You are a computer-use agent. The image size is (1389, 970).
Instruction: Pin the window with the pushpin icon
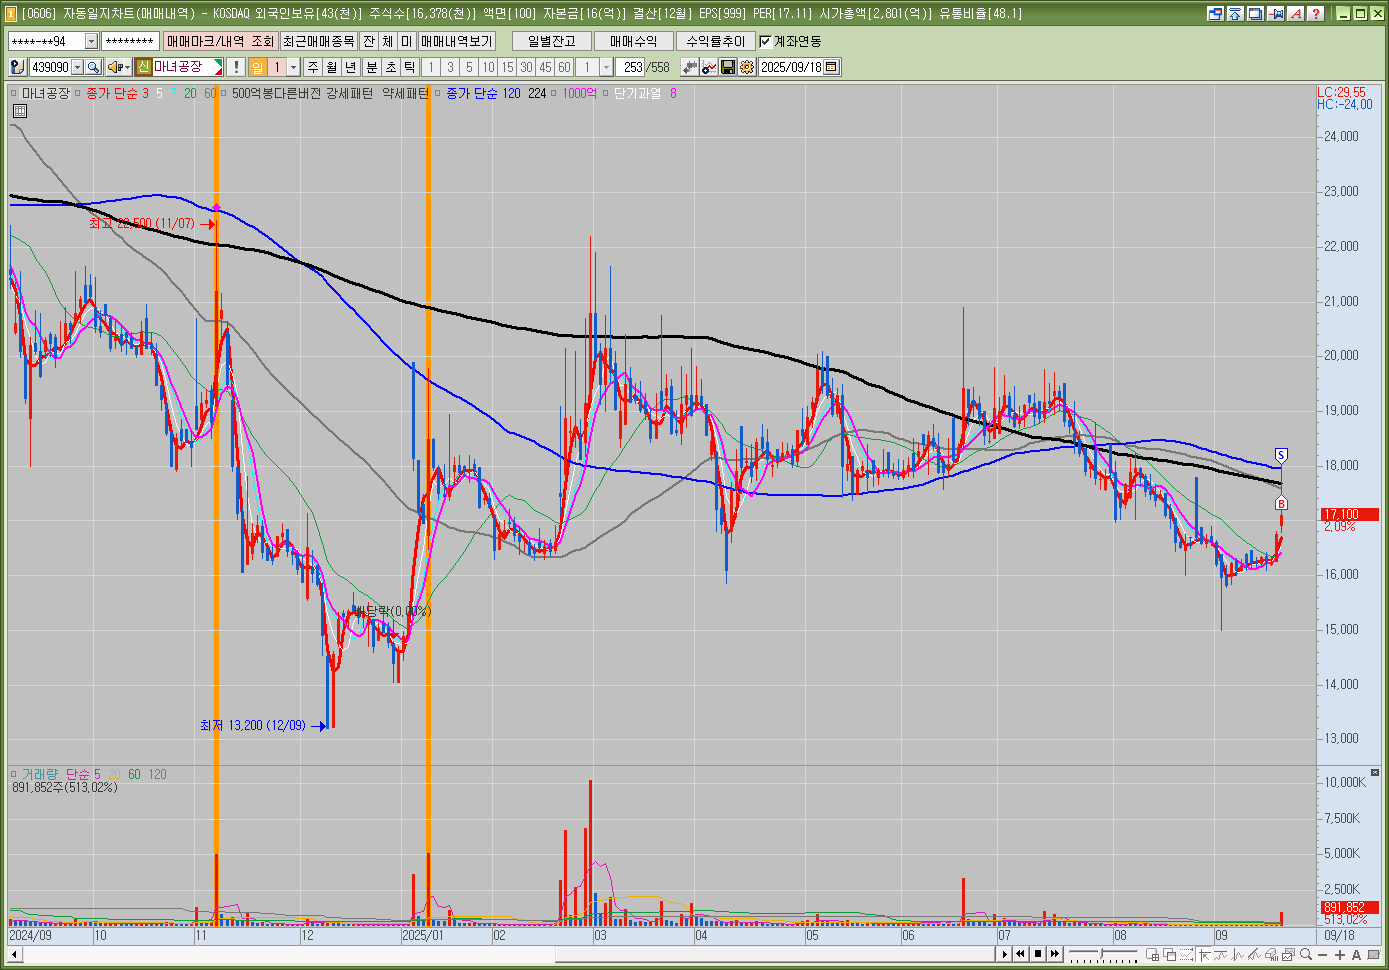point(1277,13)
